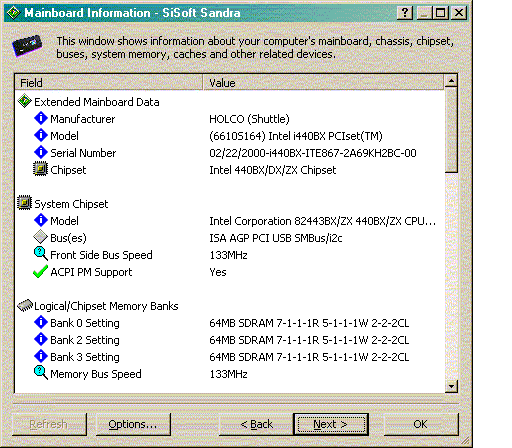Click the info icon beside Manufacturer

[x=41, y=118]
